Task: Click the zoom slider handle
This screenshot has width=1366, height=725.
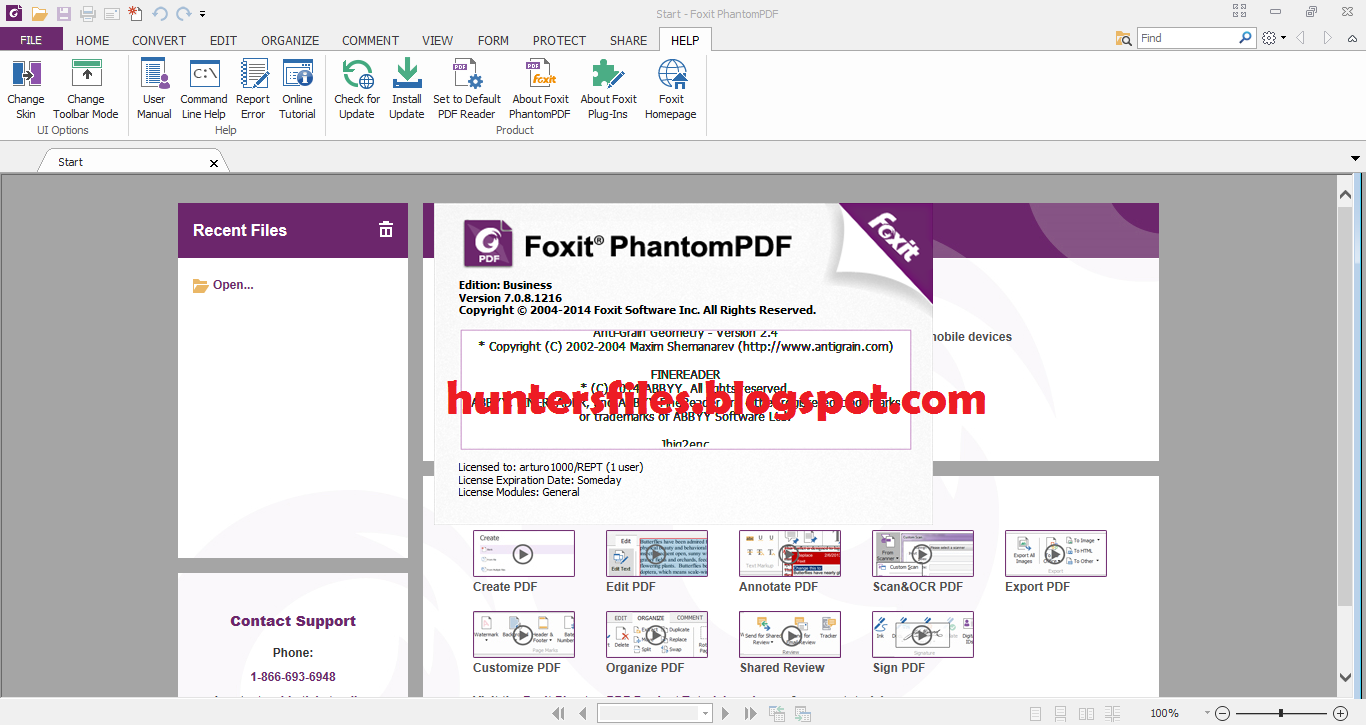Action: point(1281,713)
